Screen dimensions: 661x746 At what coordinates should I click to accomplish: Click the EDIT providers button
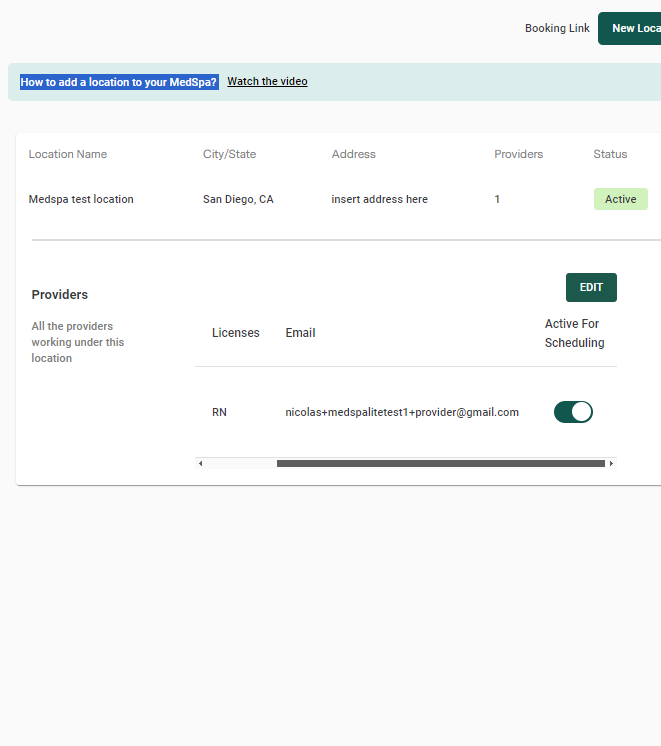point(591,287)
